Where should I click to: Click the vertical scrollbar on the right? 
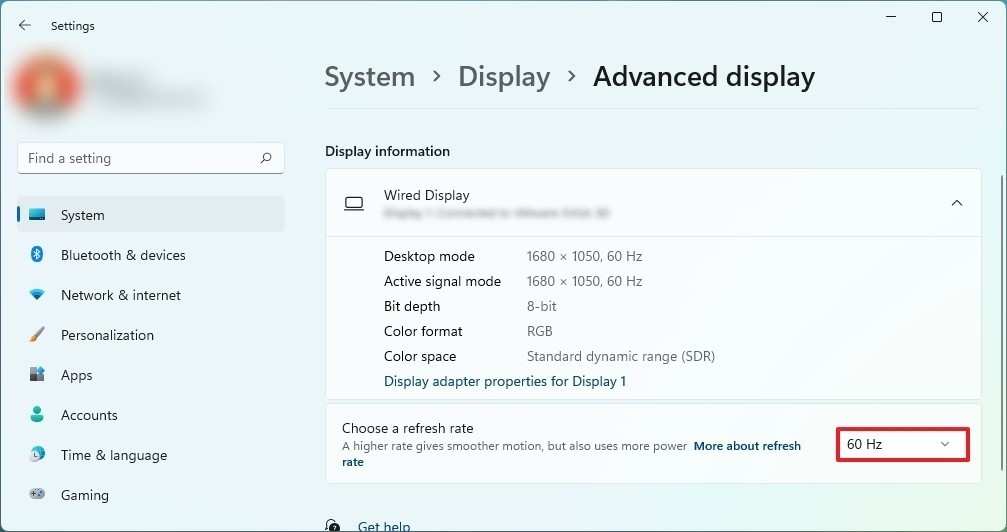pyautogui.click(x=1002, y=321)
